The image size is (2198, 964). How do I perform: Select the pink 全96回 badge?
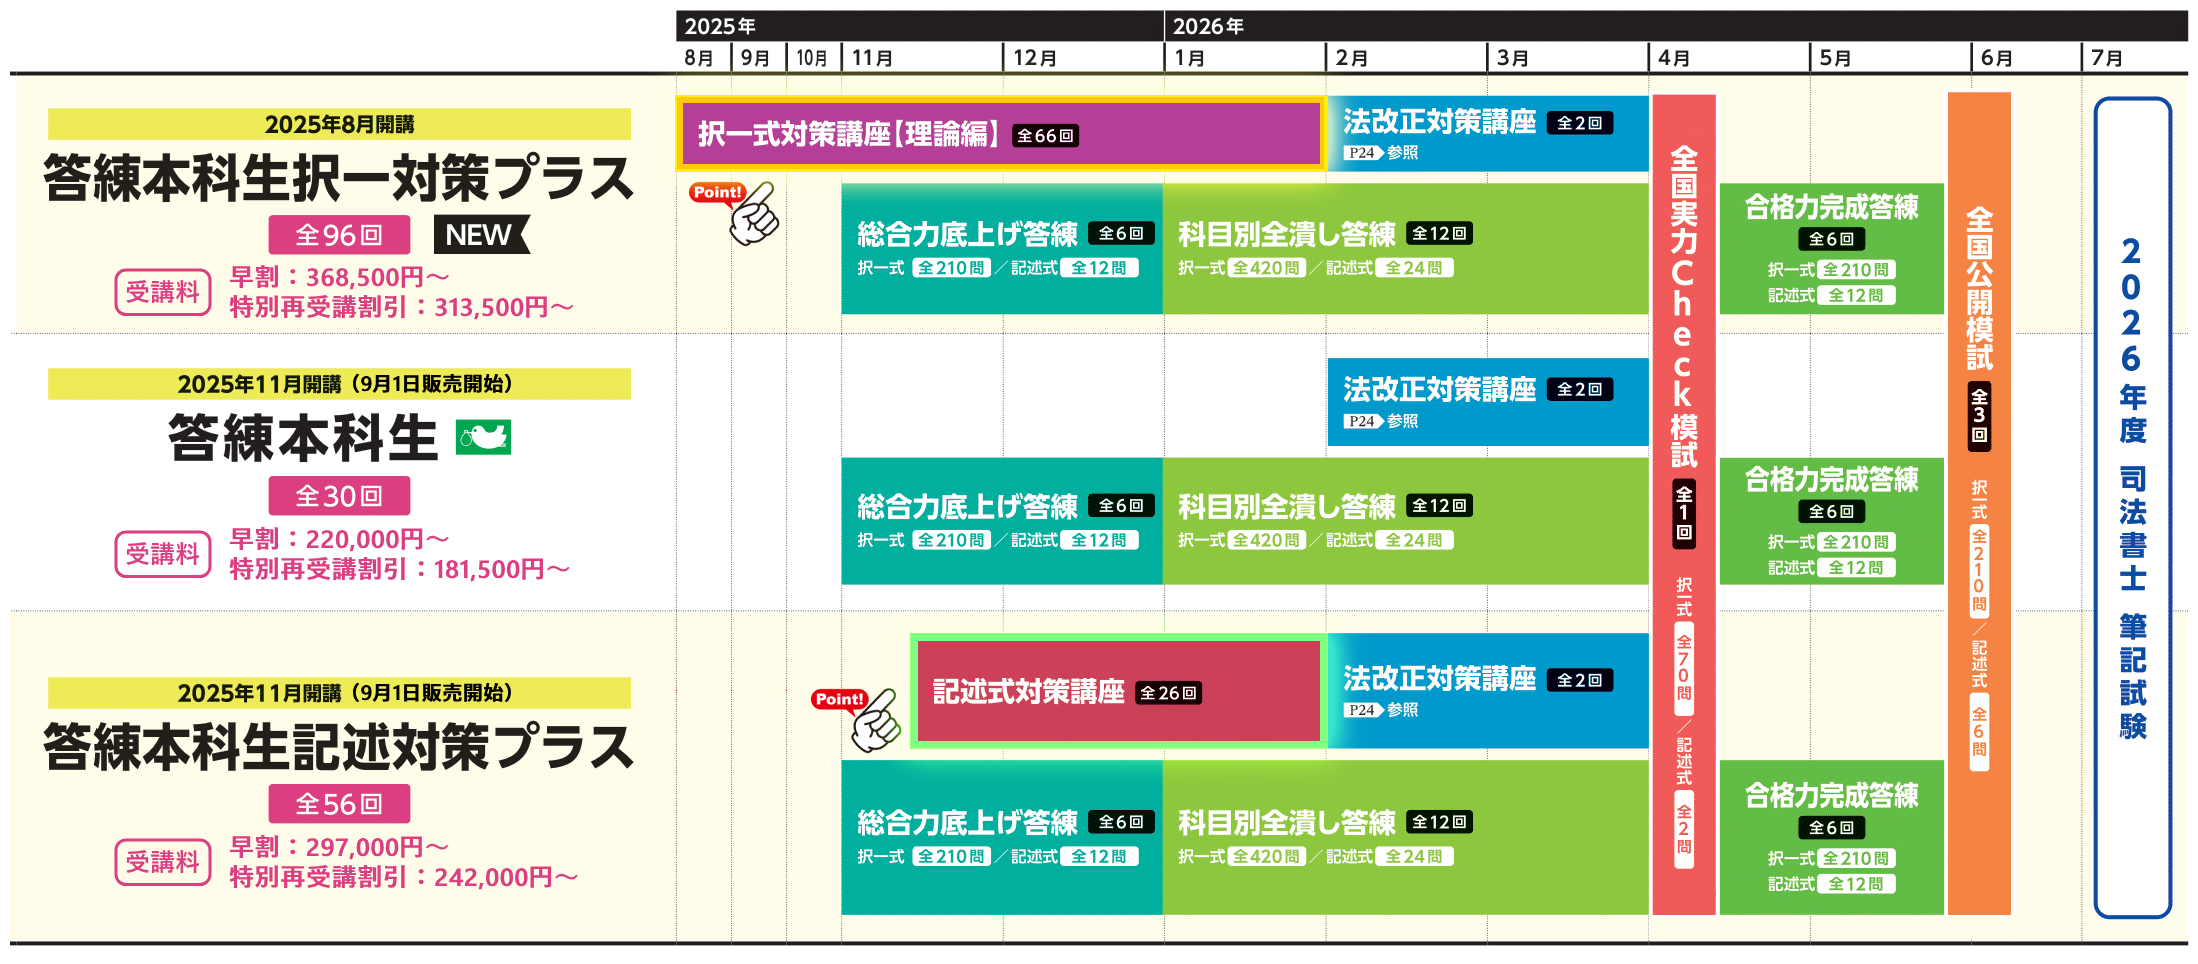pyautogui.click(x=339, y=235)
